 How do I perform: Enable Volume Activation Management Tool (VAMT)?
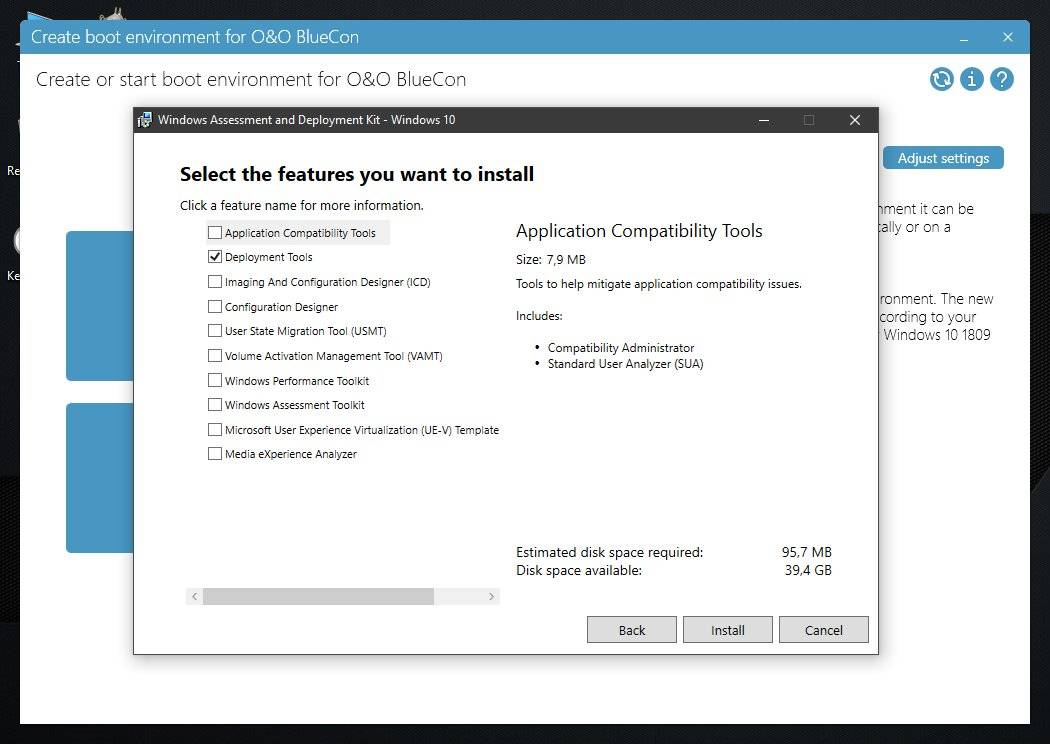point(214,355)
